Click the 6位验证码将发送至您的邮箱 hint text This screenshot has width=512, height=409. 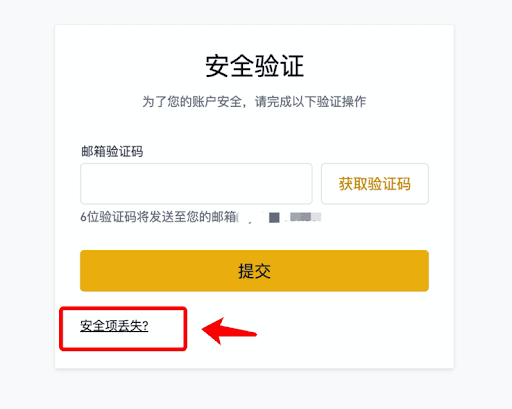(x=159, y=217)
